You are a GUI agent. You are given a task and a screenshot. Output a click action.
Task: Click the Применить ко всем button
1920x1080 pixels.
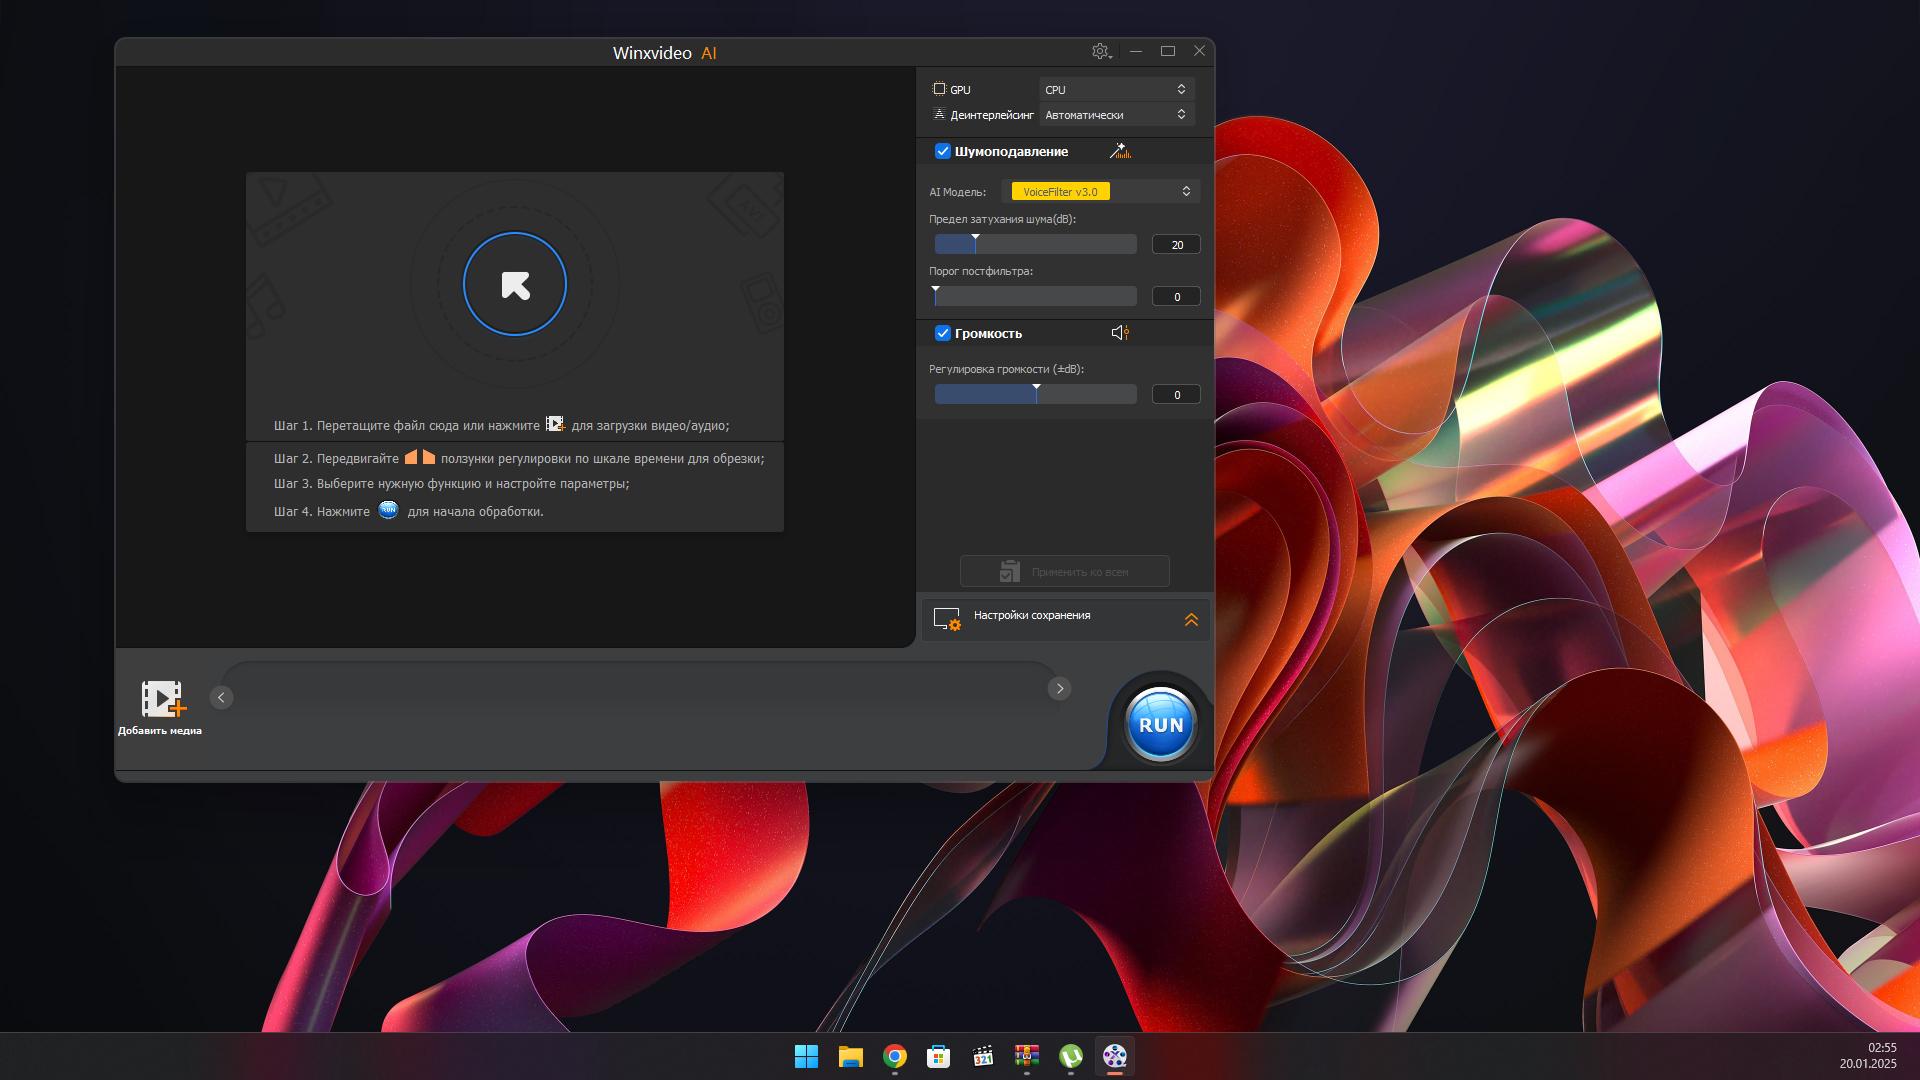click(x=1065, y=571)
